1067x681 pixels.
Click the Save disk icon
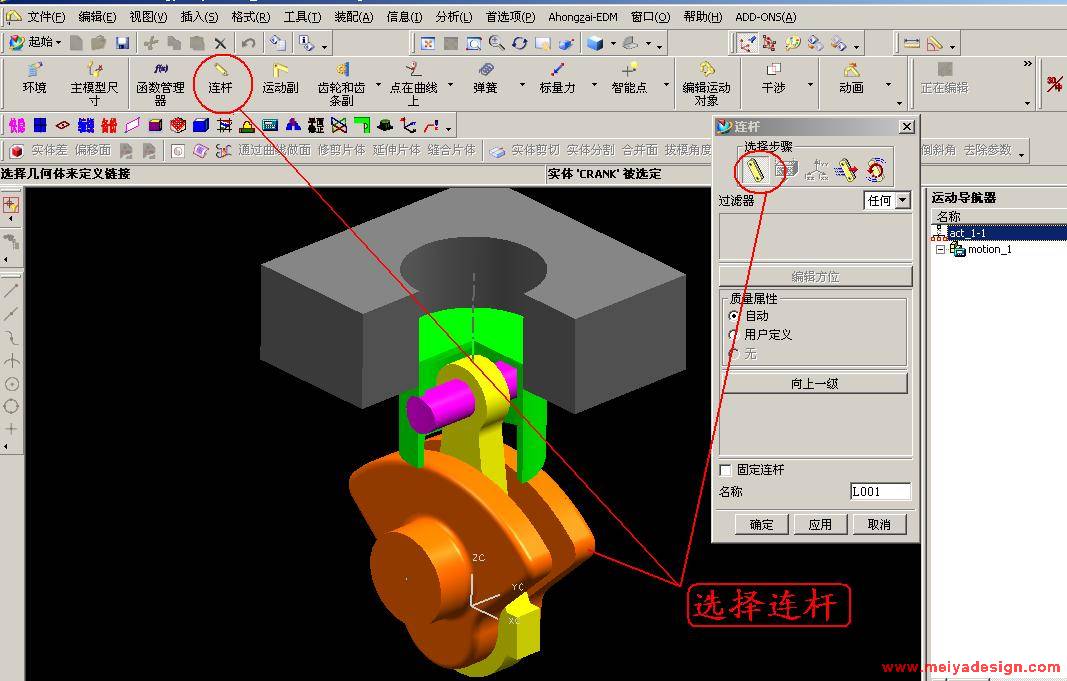click(122, 44)
